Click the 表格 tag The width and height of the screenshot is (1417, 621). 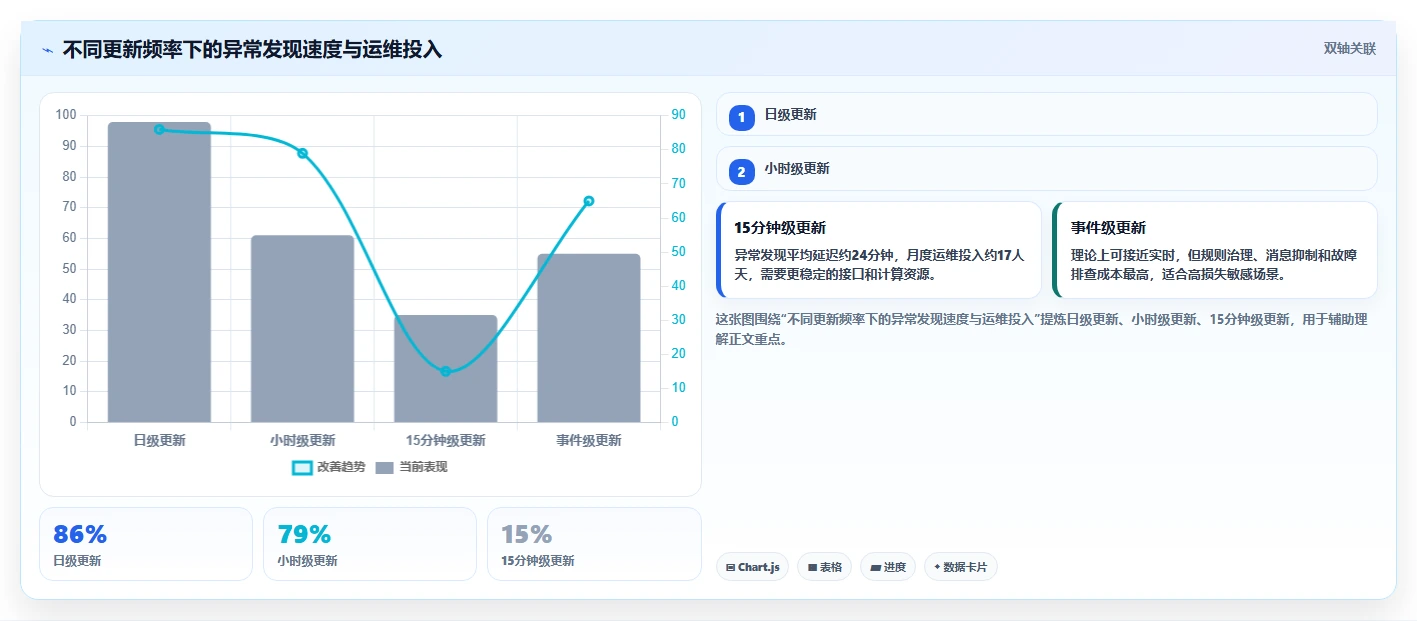click(x=824, y=567)
